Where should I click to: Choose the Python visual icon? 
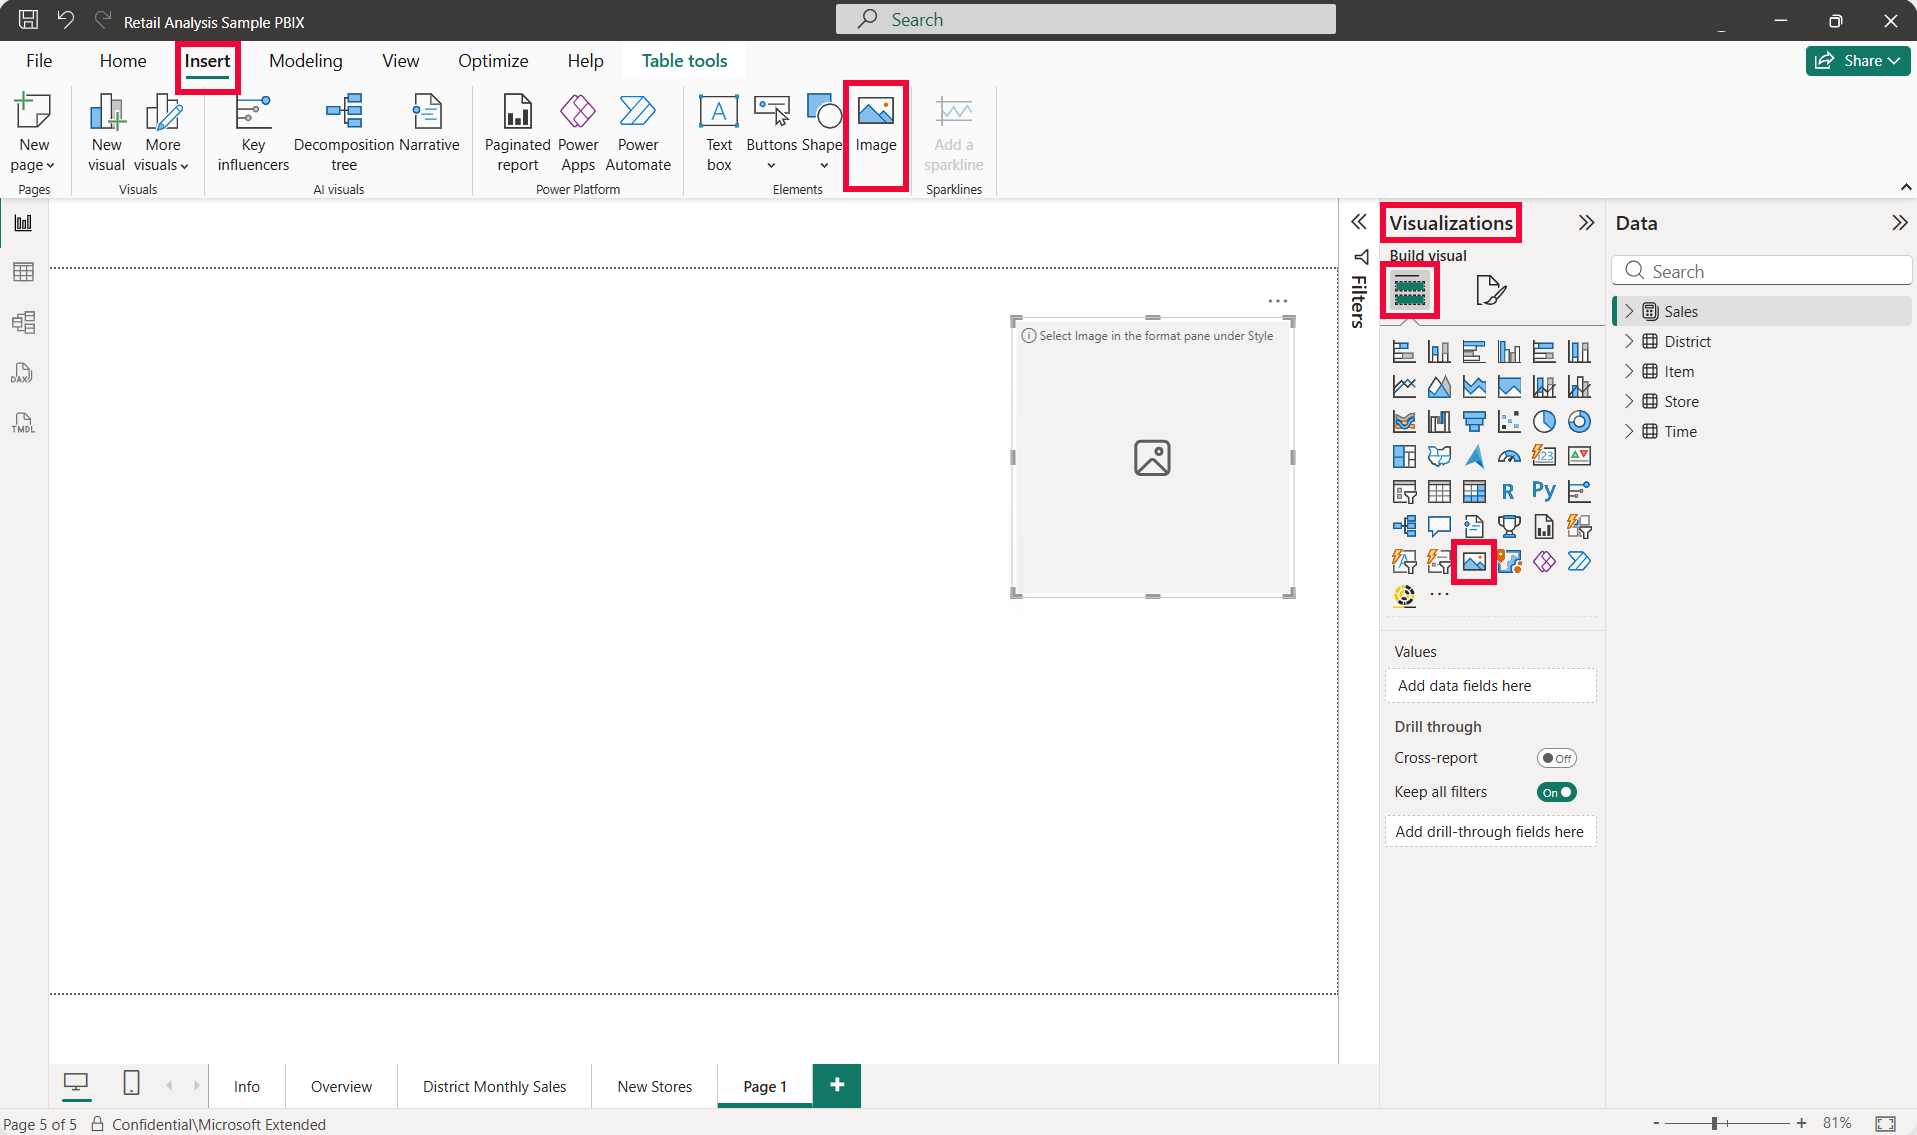click(x=1543, y=491)
